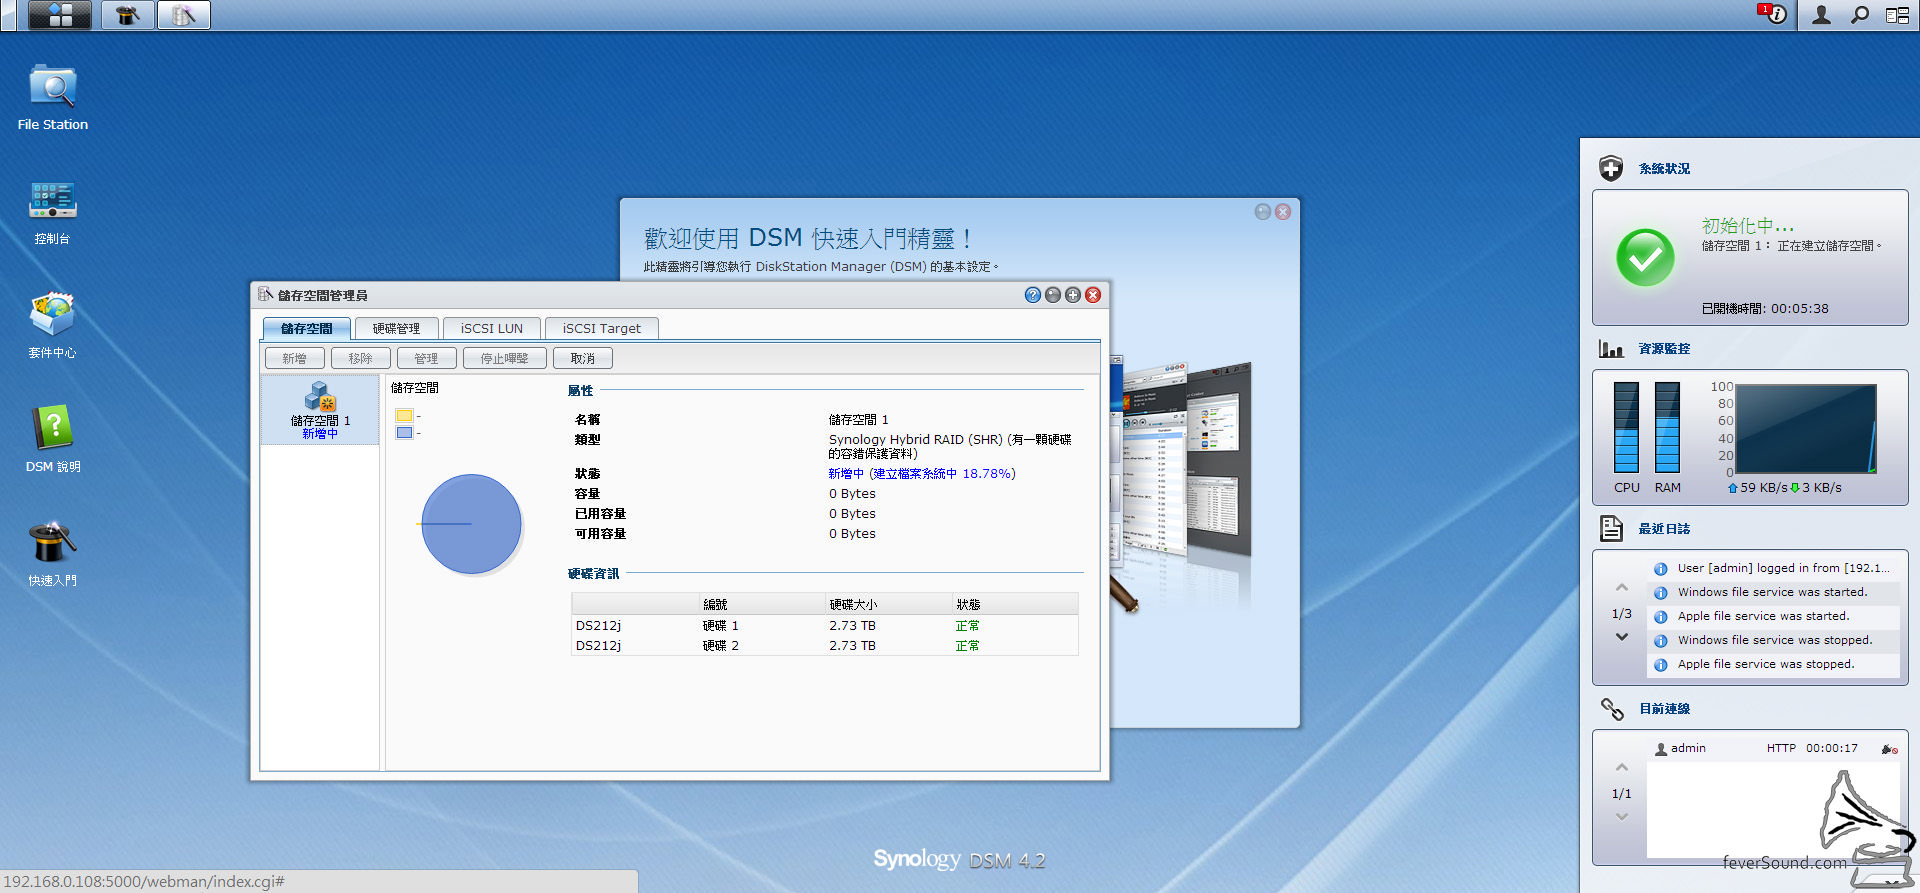The height and width of the screenshot is (893, 1920).
Task: Click the Synology Hybrid RAID type text
Action: point(950,446)
